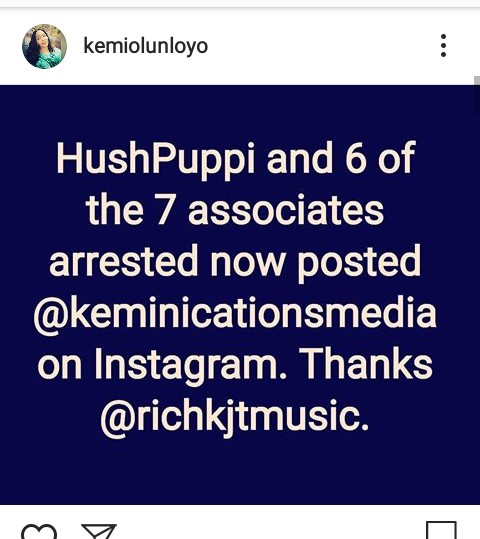The image size is (480, 539).
Task: Toggle the heart to like this post
Action: click(39, 532)
